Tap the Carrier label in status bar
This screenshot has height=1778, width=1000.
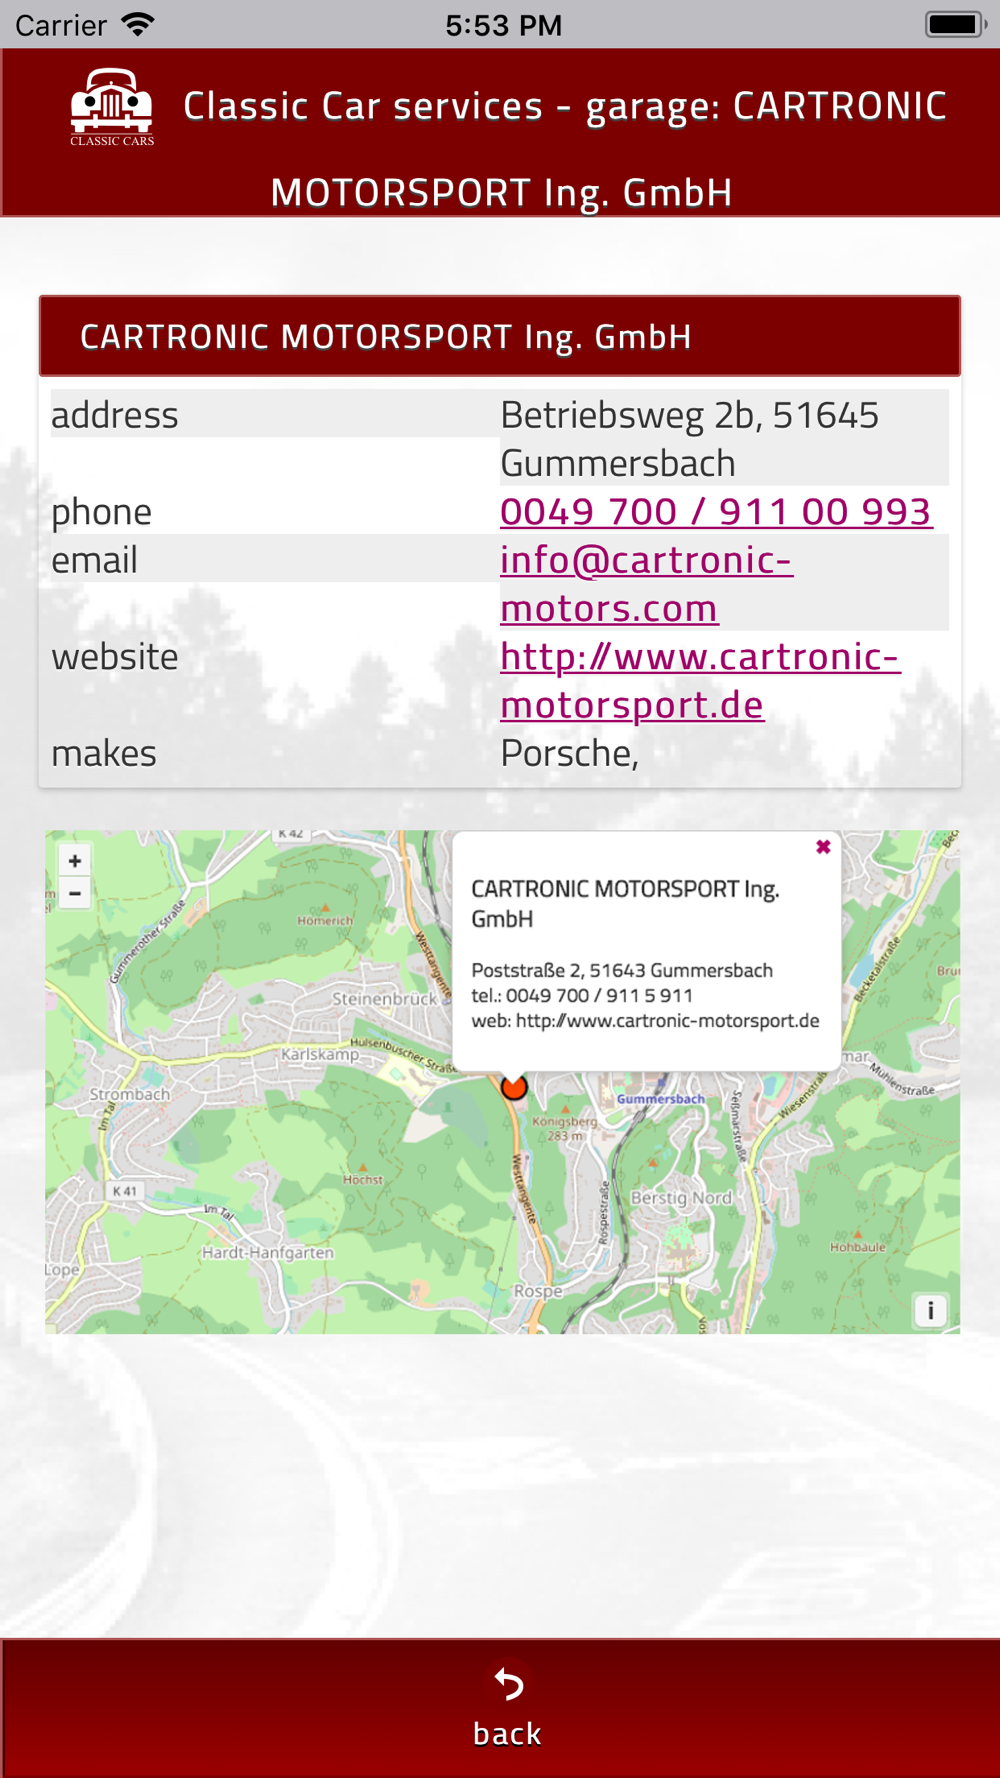pyautogui.click(x=61, y=25)
